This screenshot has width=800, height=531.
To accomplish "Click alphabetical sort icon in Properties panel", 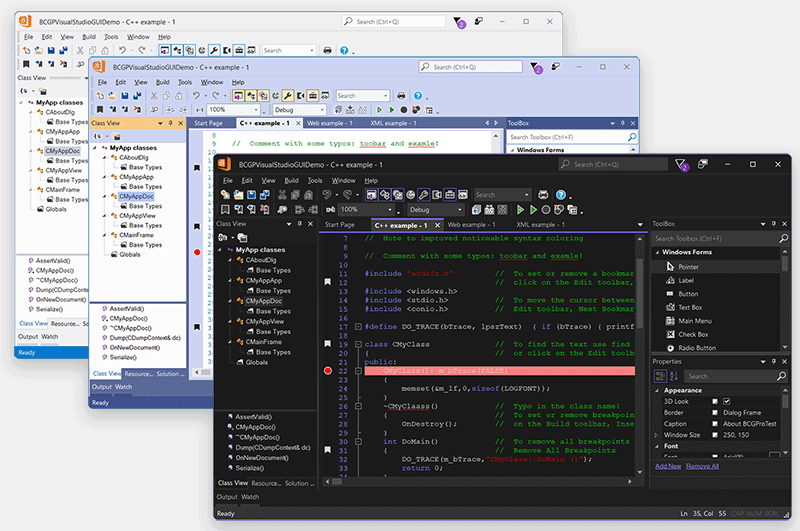I will 673,376.
